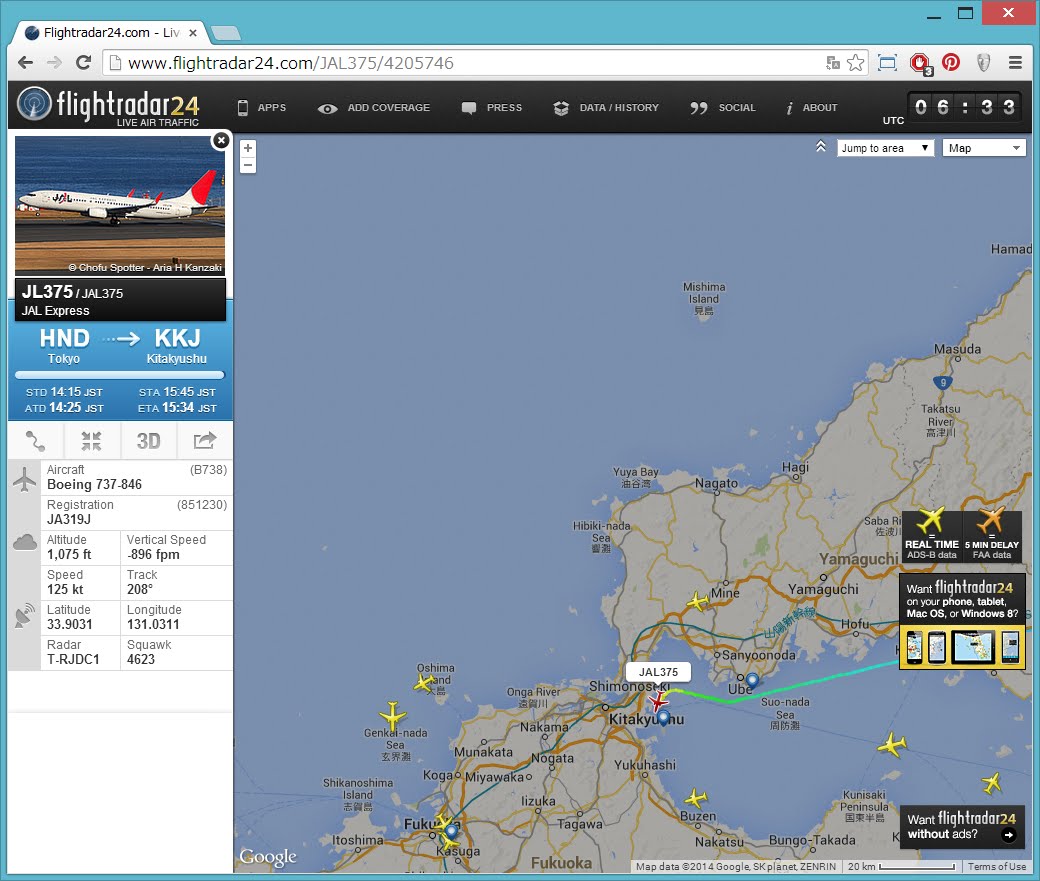Click the screen capture extension icon
The height and width of the screenshot is (881, 1040).
tap(887, 63)
